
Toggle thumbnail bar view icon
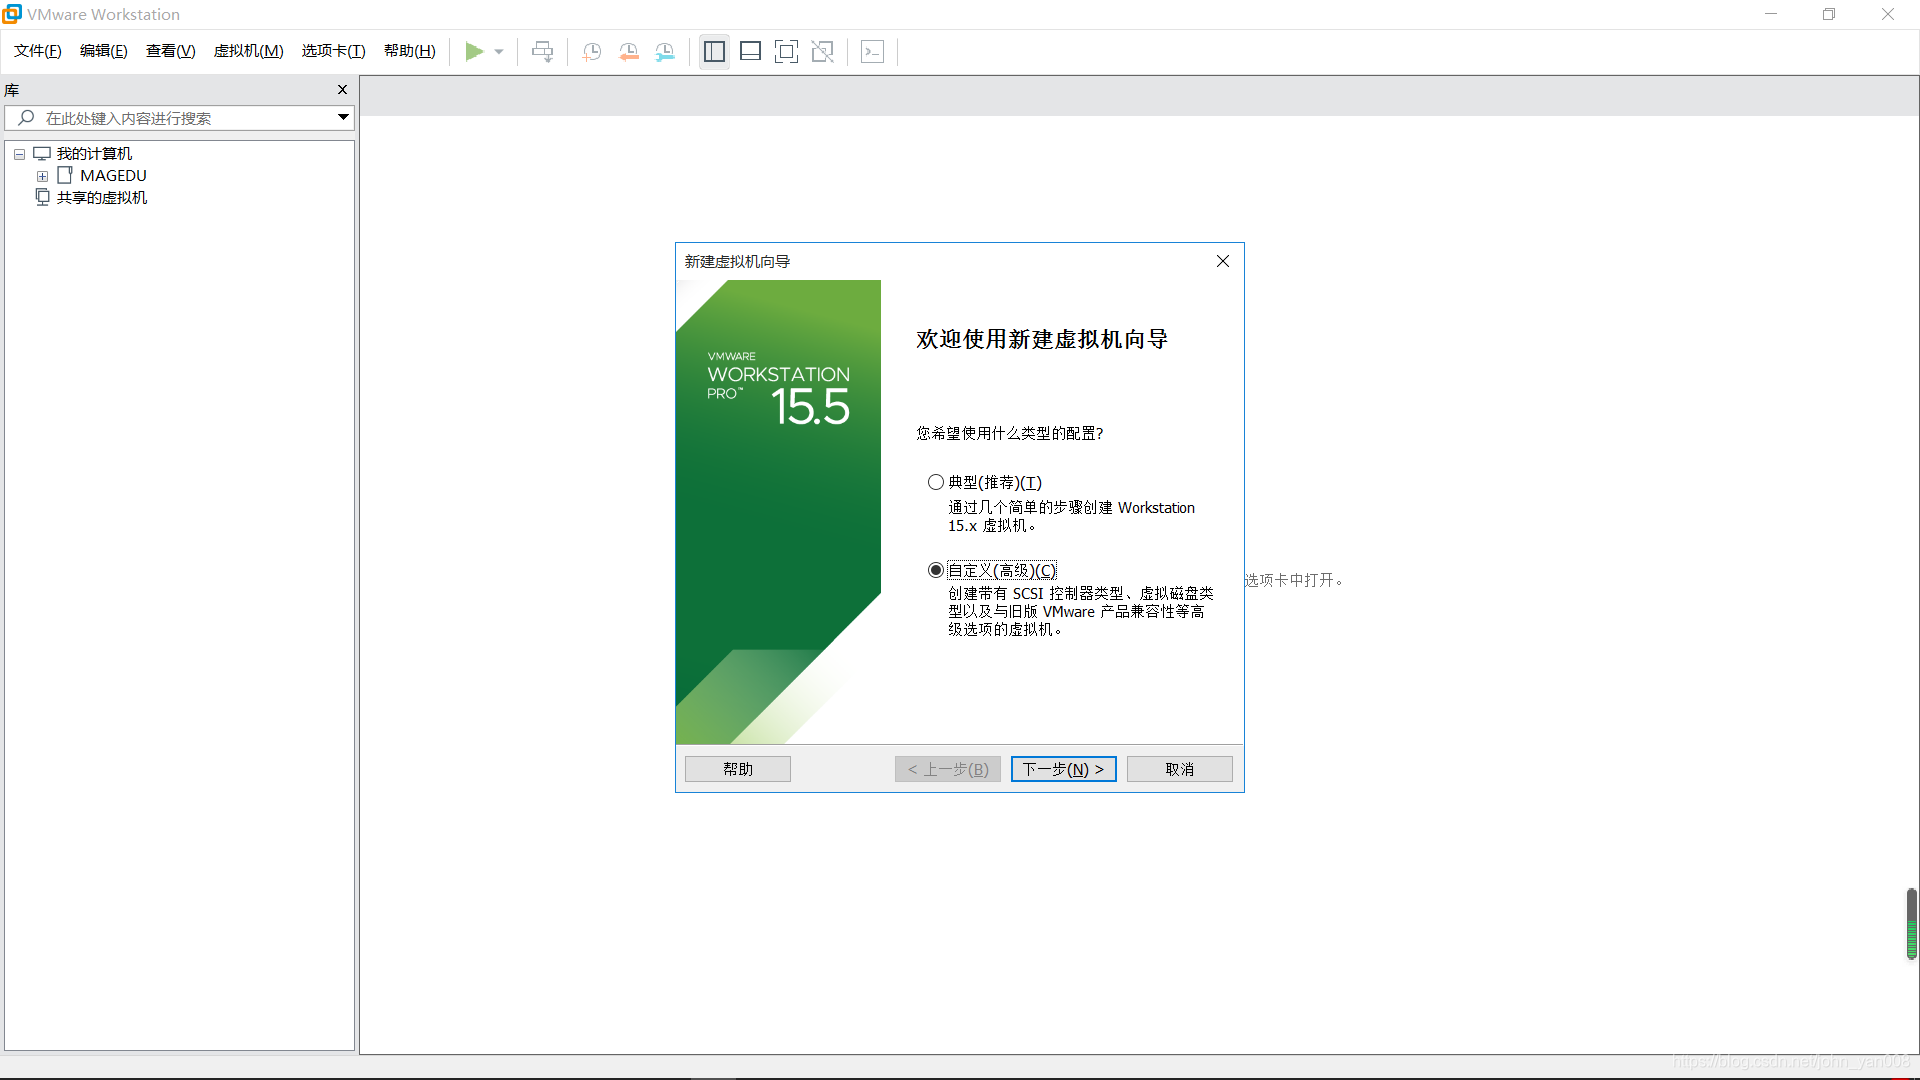pos(750,51)
